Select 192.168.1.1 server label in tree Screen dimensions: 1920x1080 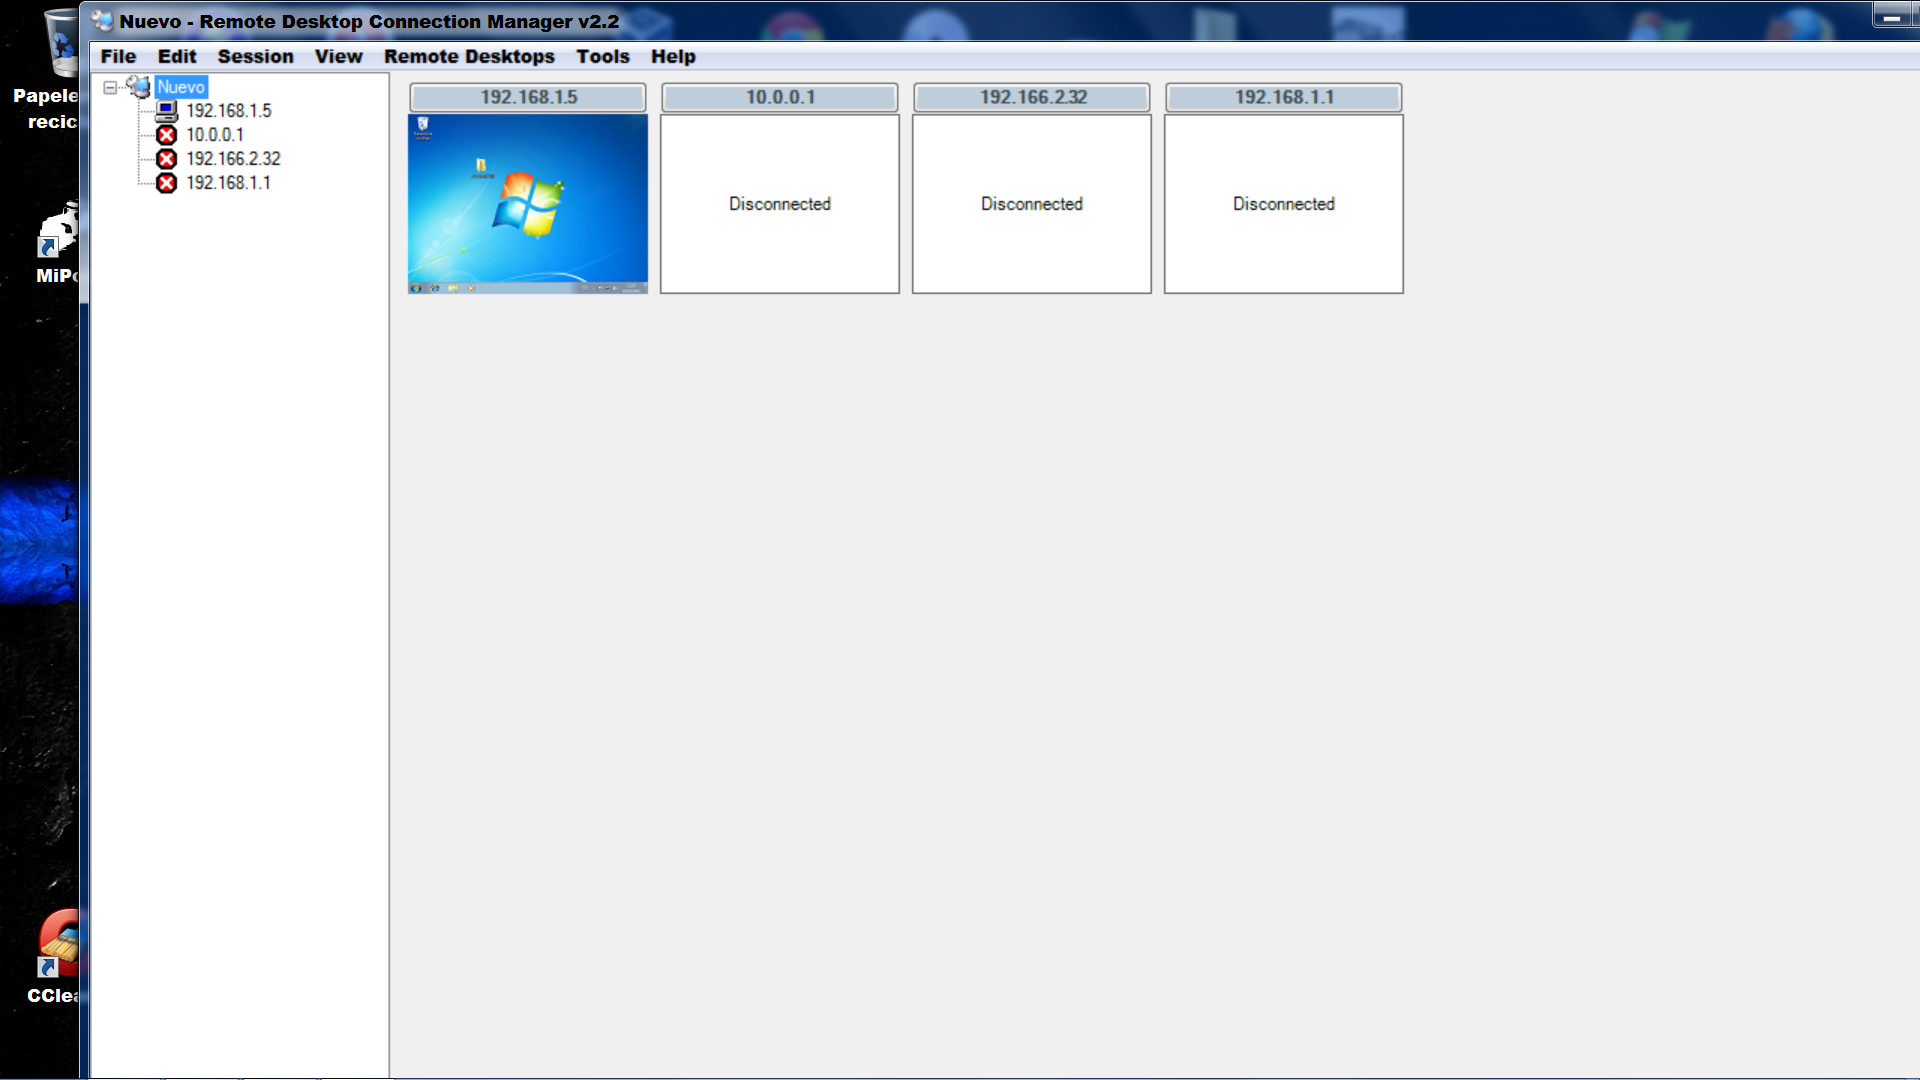coord(228,183)
